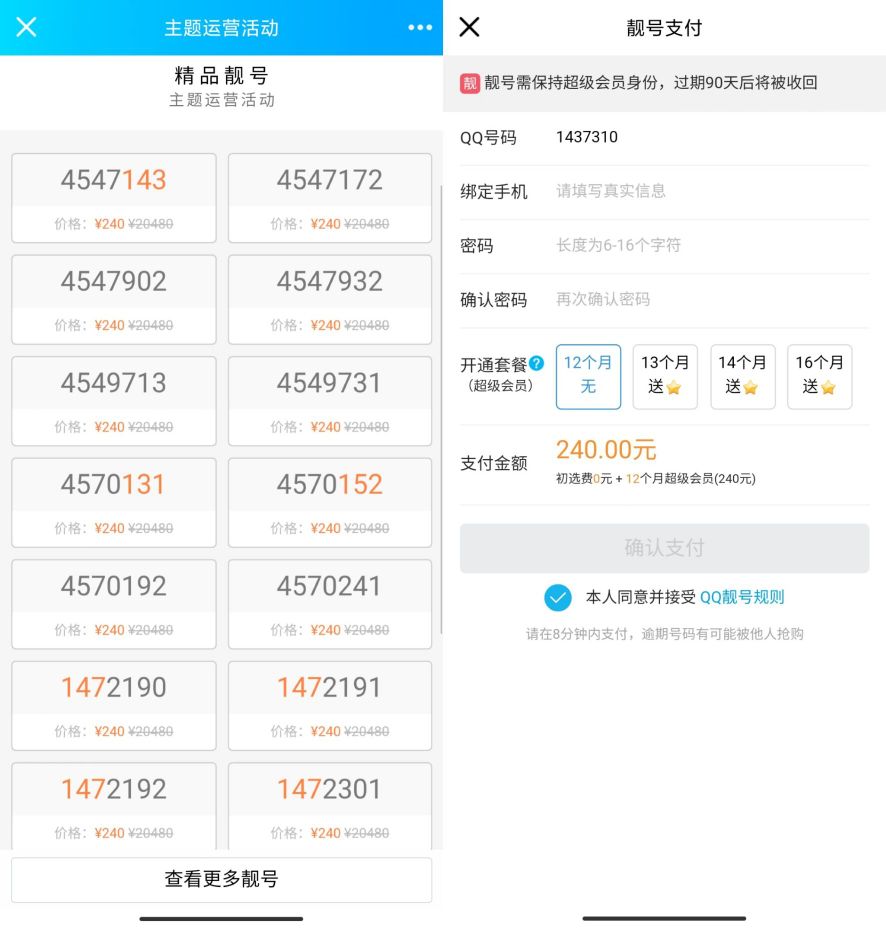Open the three-dot more options menu
The height and width of the screenshot is (928, 886).
[420, 27]
